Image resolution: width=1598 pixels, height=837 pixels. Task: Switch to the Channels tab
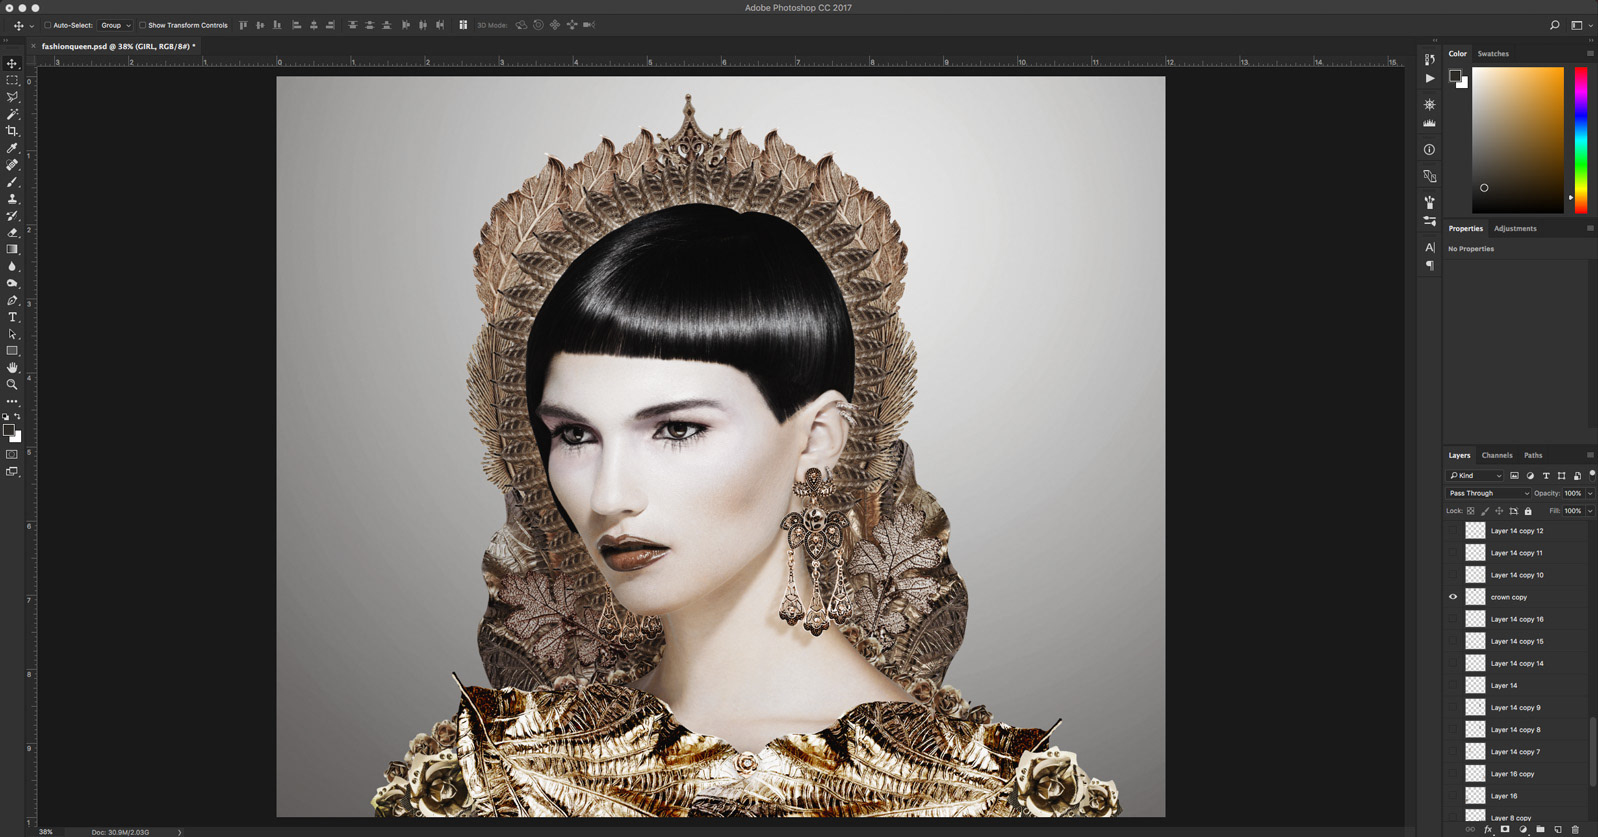[x=1497, y=455]
